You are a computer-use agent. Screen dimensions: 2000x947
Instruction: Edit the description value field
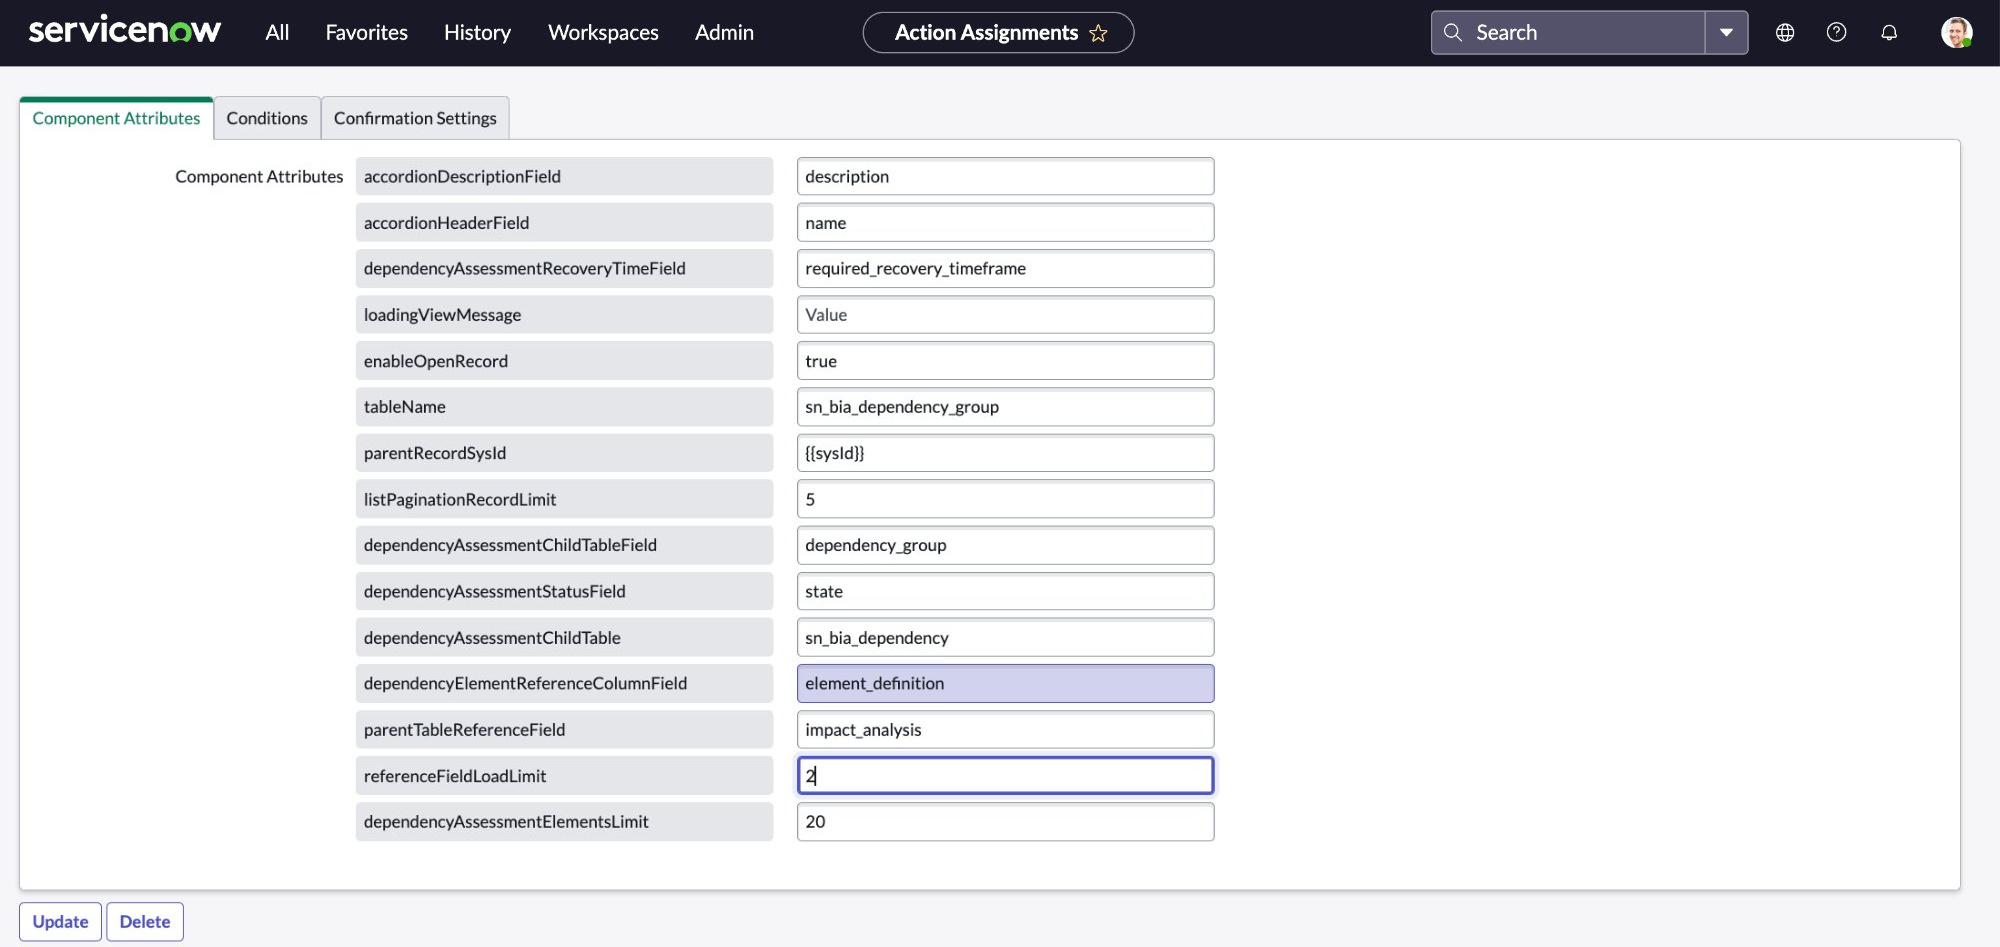click(1005, 176)
